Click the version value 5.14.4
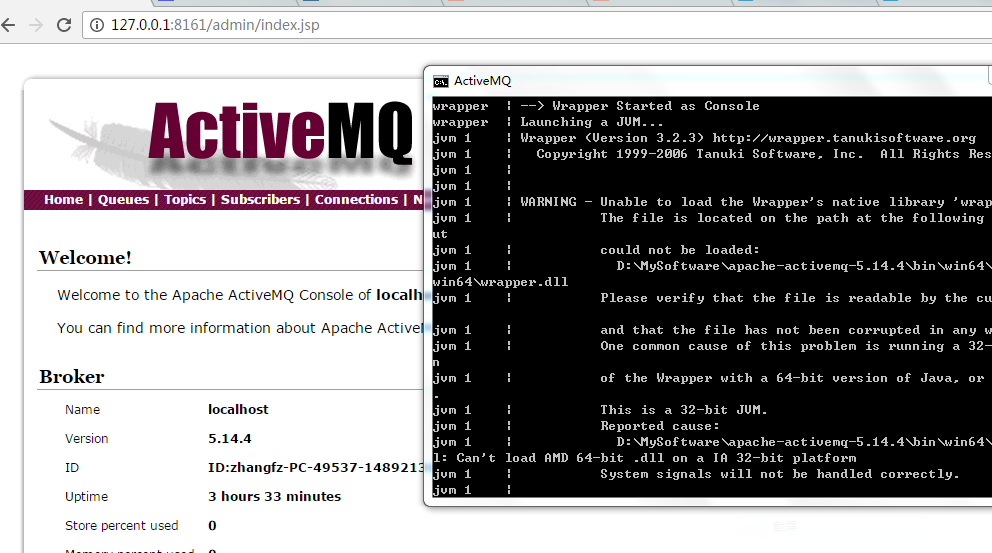This screenshot has height=553, width=992. click(x=230, y=439)
